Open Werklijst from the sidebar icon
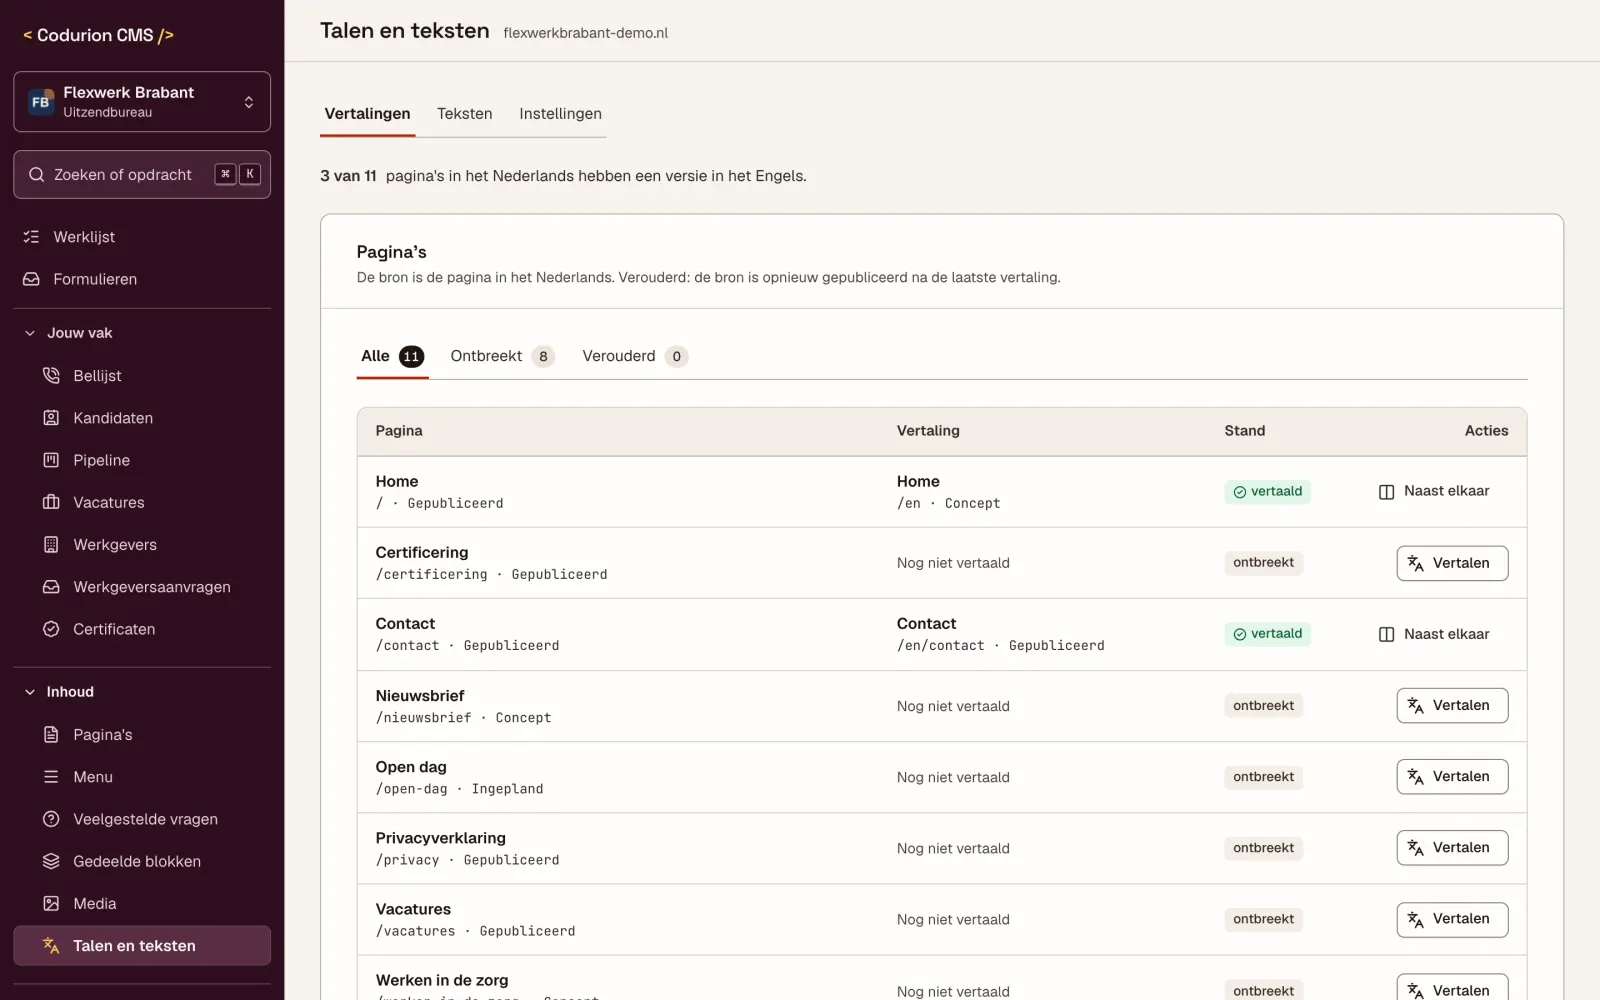 pyautogui.click(x=31, y=237)
